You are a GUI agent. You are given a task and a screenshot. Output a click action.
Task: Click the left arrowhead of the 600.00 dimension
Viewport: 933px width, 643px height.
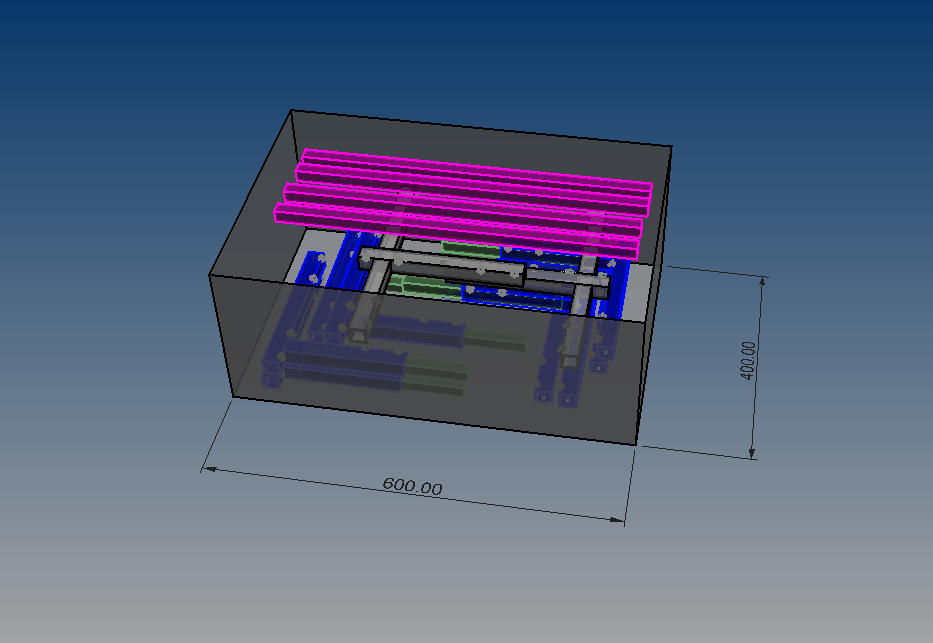point(206,468)
